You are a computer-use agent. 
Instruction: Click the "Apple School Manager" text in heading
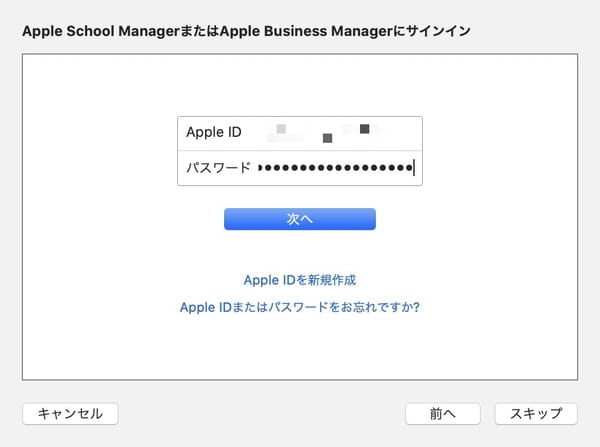pyautogui.click(x=101, y=31)
